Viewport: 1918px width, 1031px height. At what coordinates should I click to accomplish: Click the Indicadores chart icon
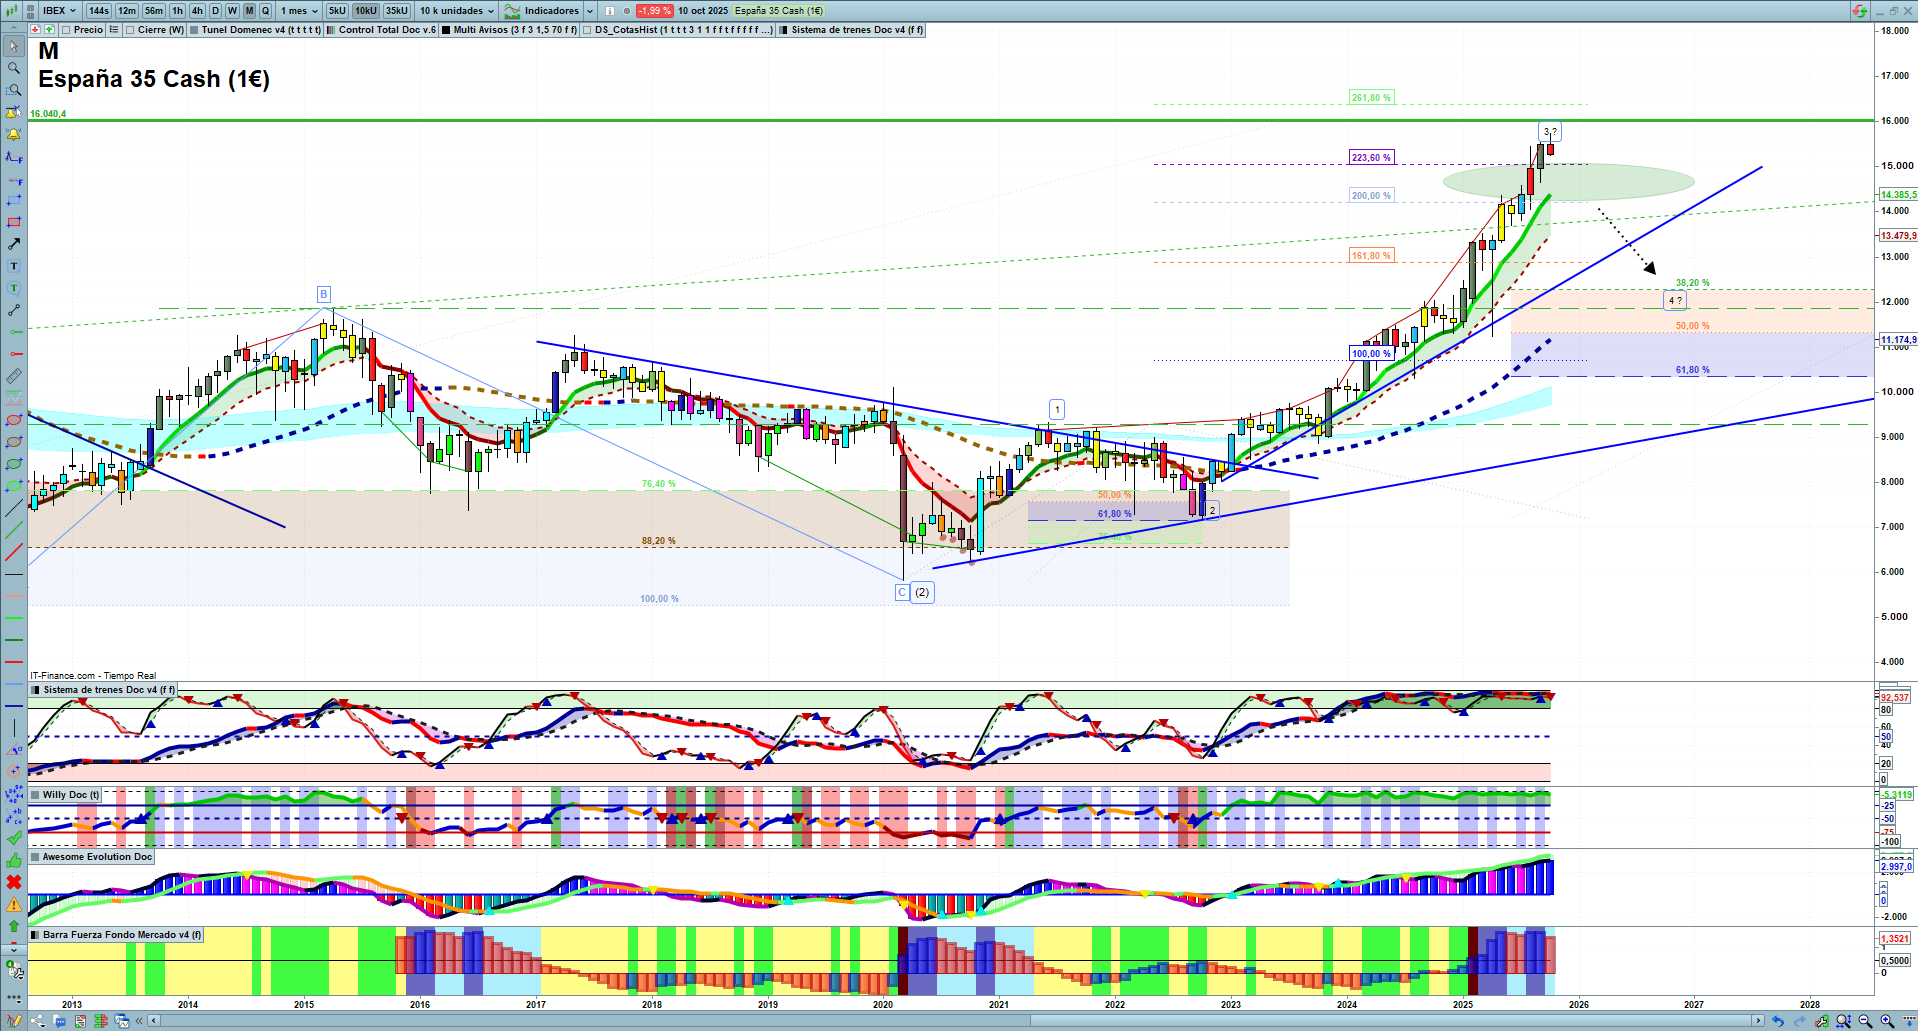click(x=512, y=11)
